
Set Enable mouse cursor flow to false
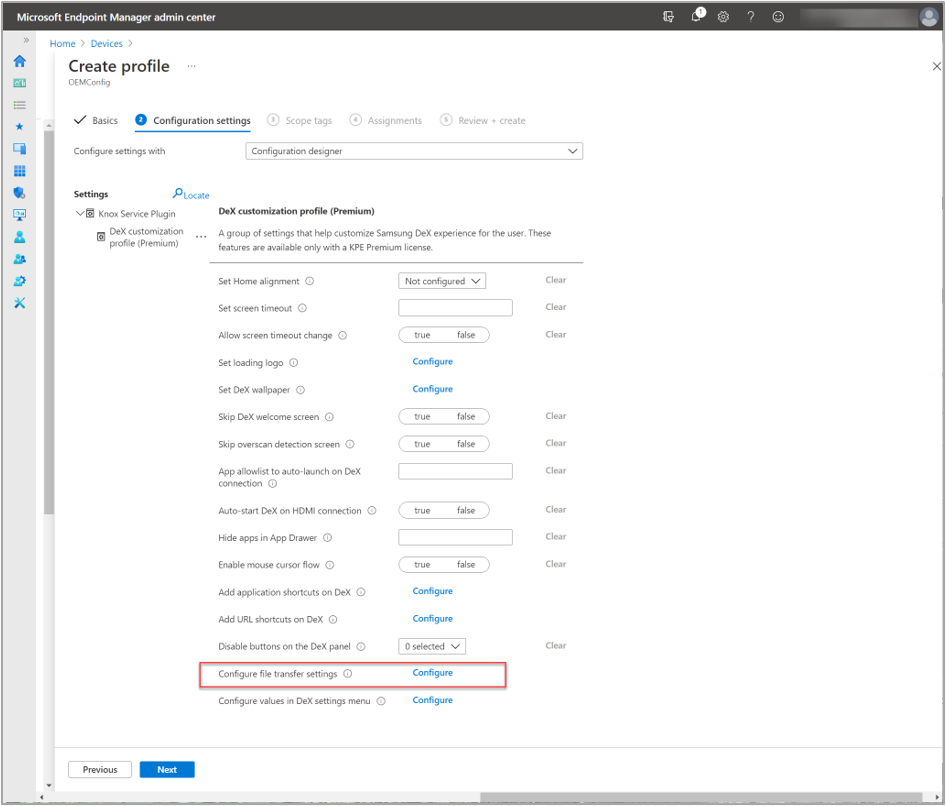[x=466, y=565]
